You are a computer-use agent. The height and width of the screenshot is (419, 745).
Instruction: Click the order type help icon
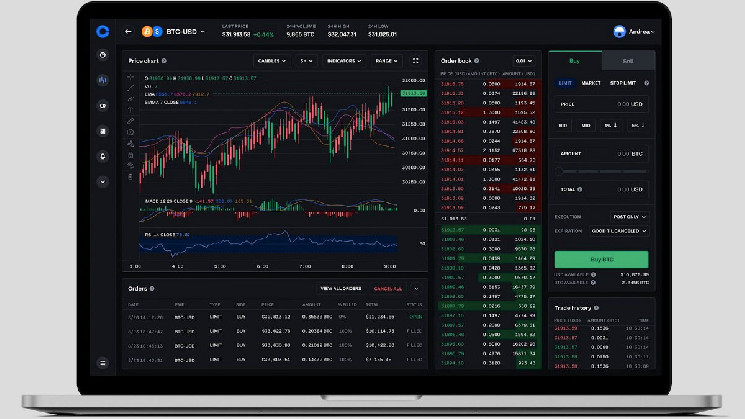coord(647,83)
